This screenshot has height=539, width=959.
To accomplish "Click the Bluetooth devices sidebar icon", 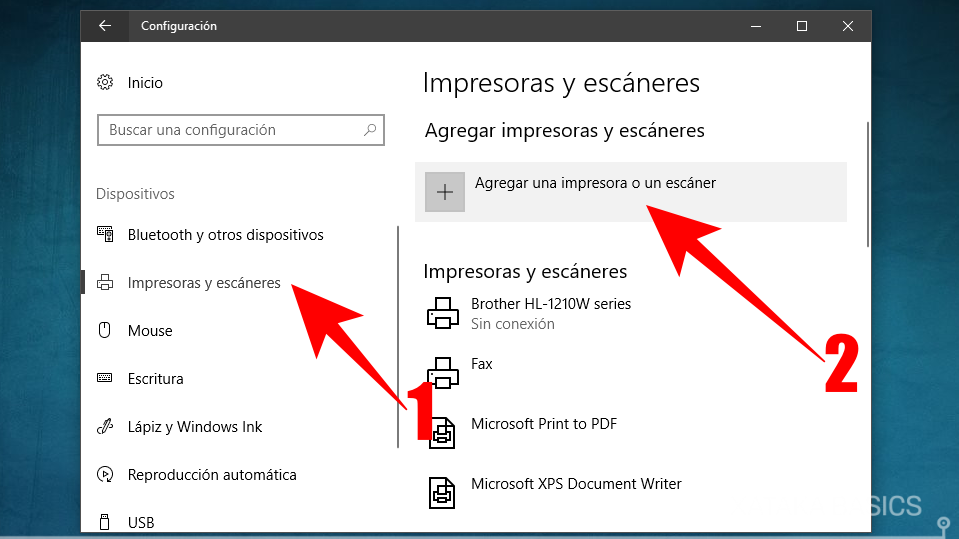I will click(104, 235).
